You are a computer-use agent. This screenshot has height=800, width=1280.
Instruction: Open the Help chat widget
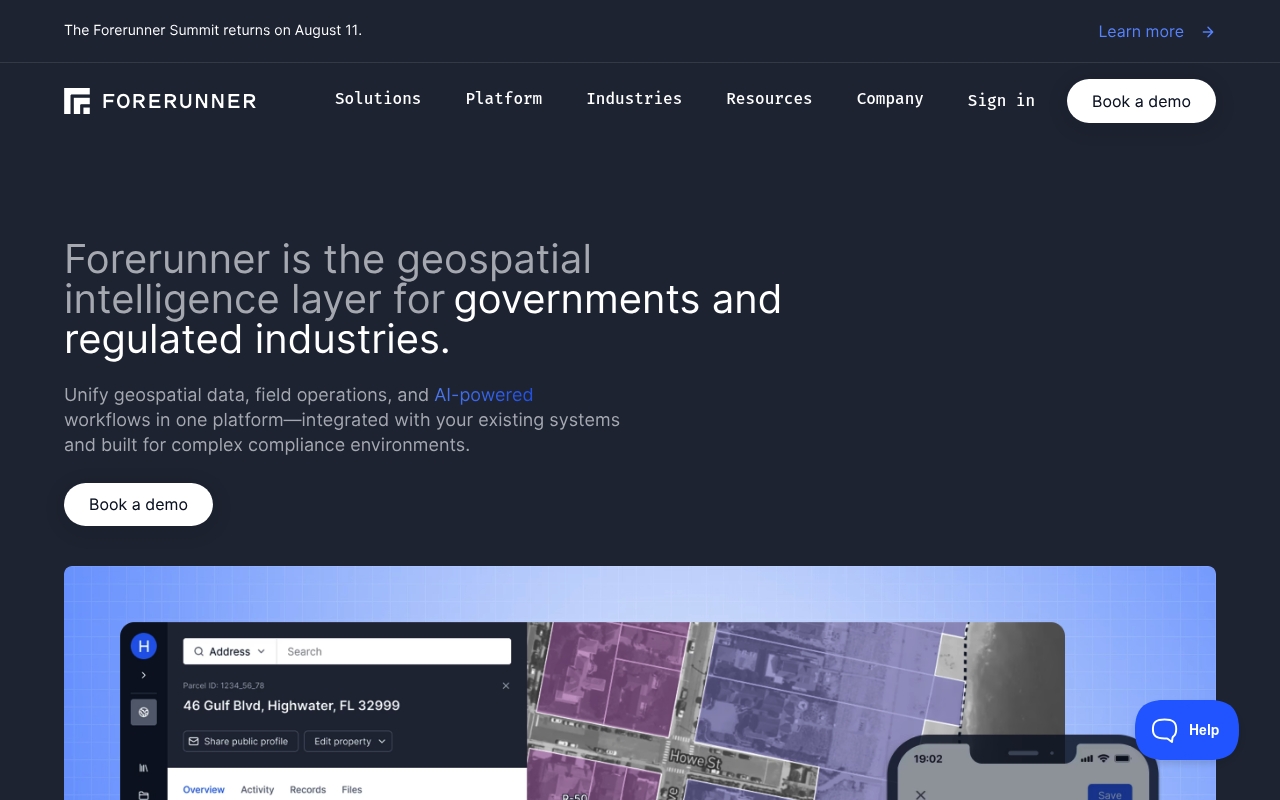pyautogui.click(x=1187, y=730)
